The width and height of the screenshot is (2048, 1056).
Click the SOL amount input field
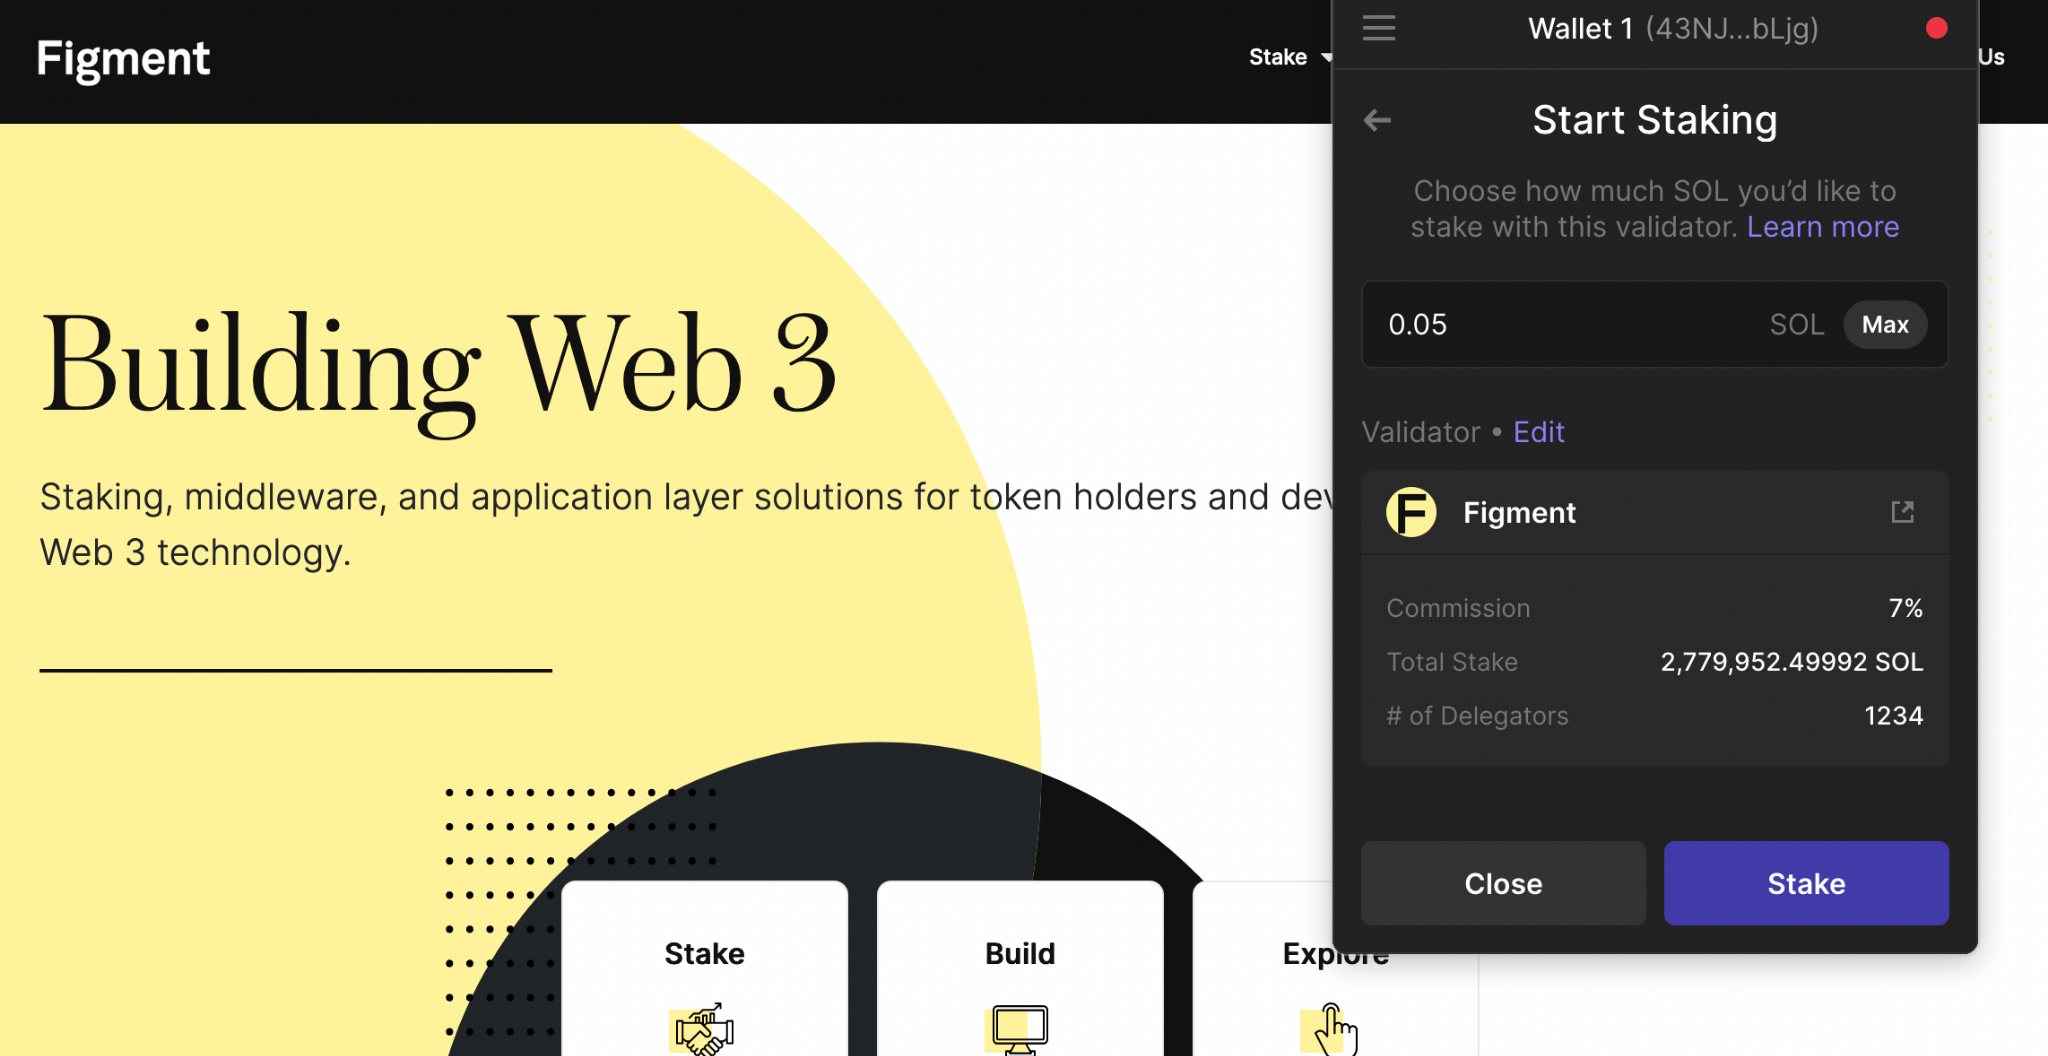point(1654,325)
